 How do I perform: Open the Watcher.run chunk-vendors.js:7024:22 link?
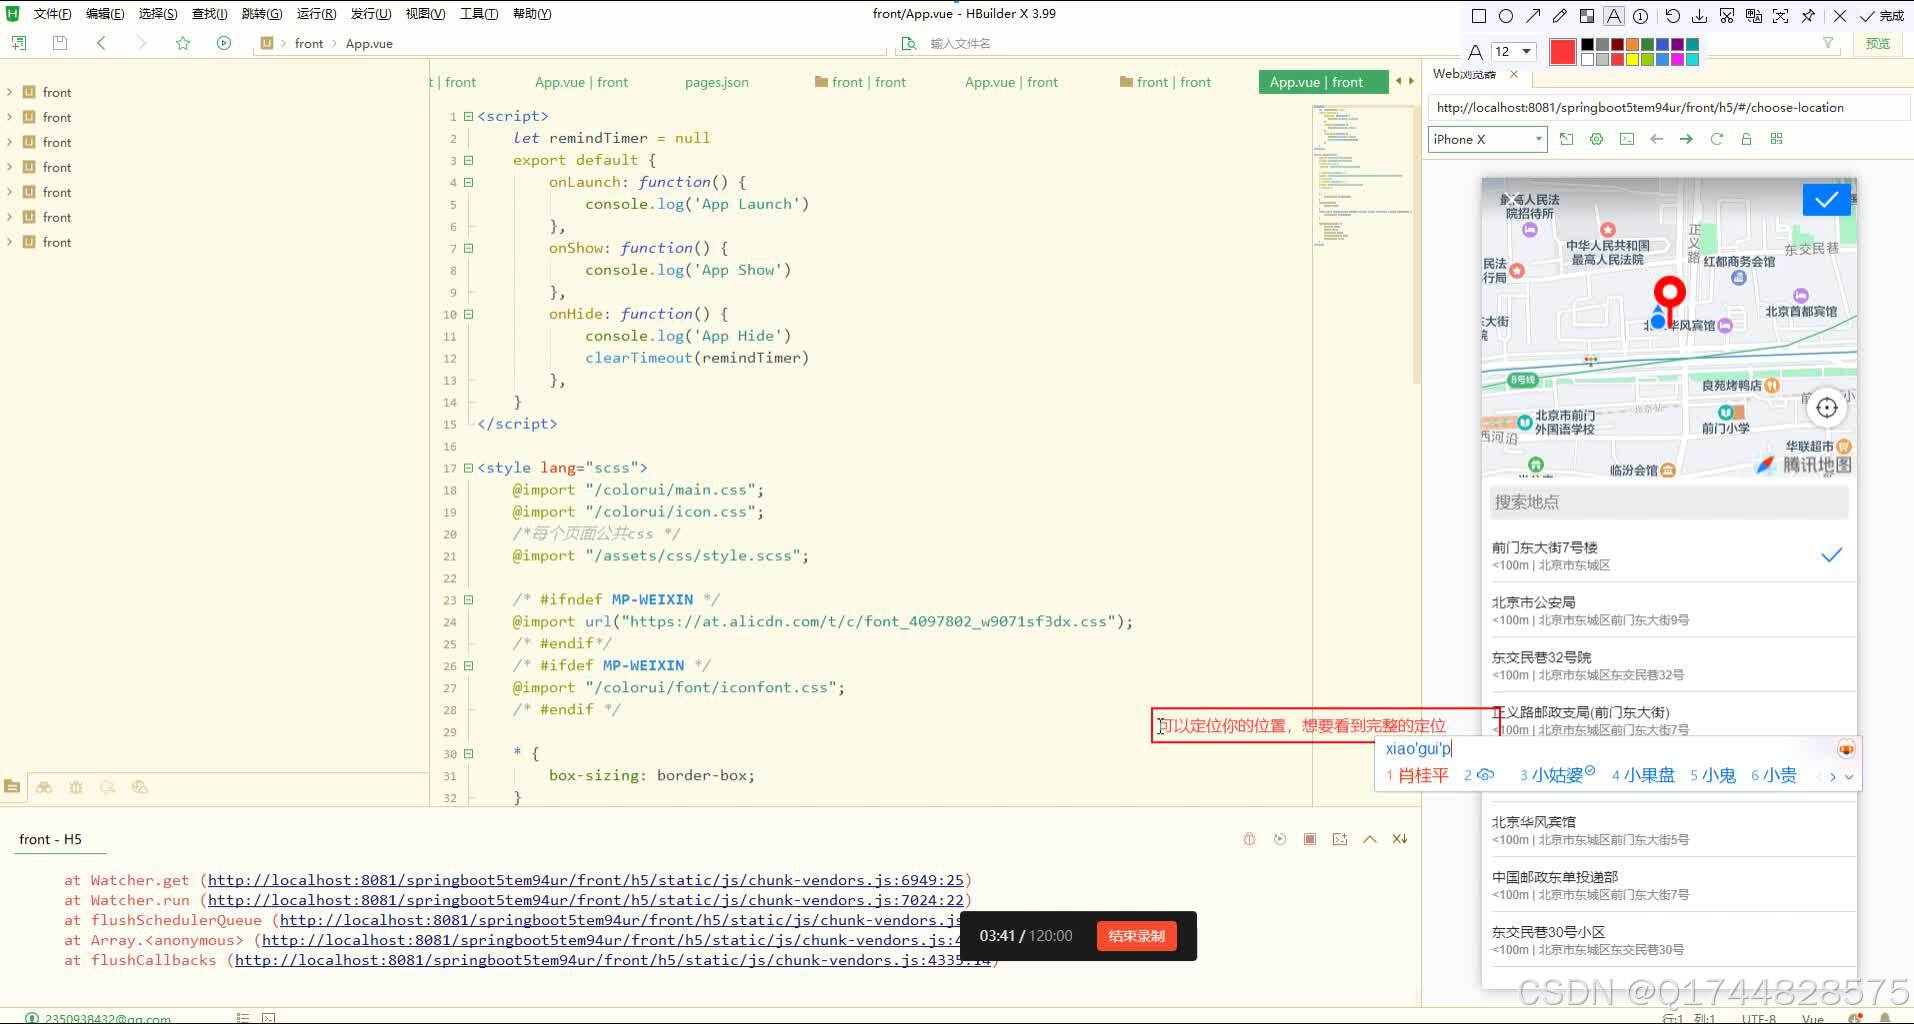[x=586, y=900]
